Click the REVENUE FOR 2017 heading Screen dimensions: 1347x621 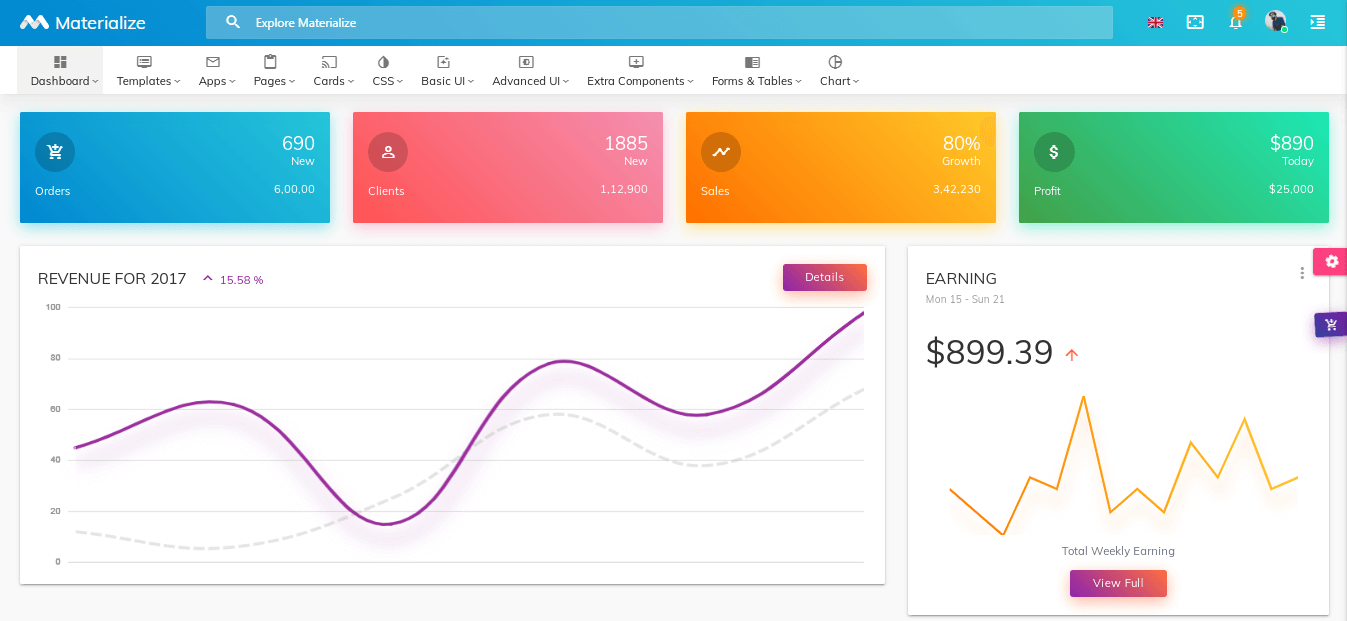[x=112, y=279]
